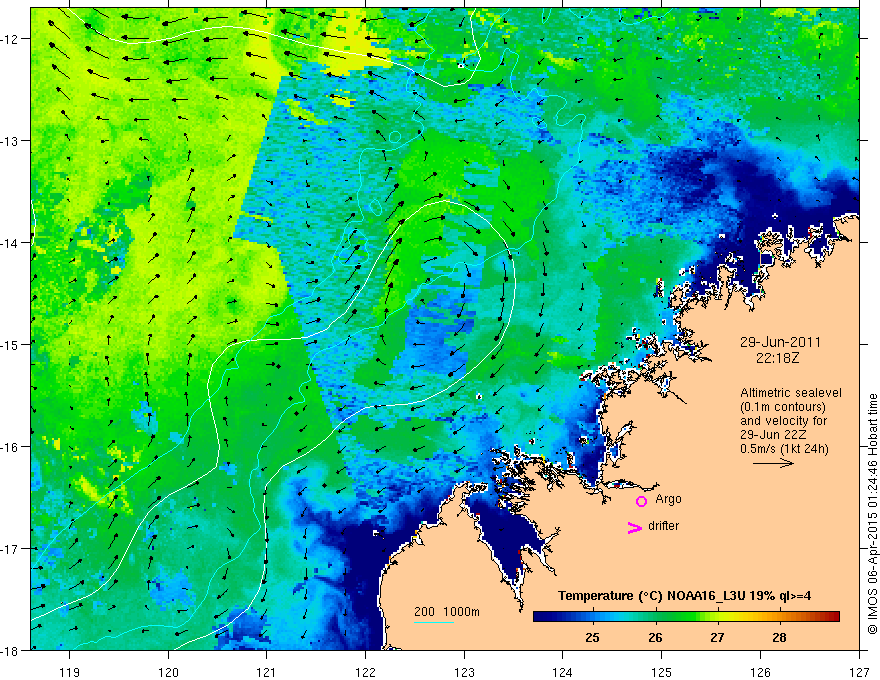The image size is (880, 680).
Task: Click the "22:18Z" time label
Action: pyautogui.click(x=777, y=358)
